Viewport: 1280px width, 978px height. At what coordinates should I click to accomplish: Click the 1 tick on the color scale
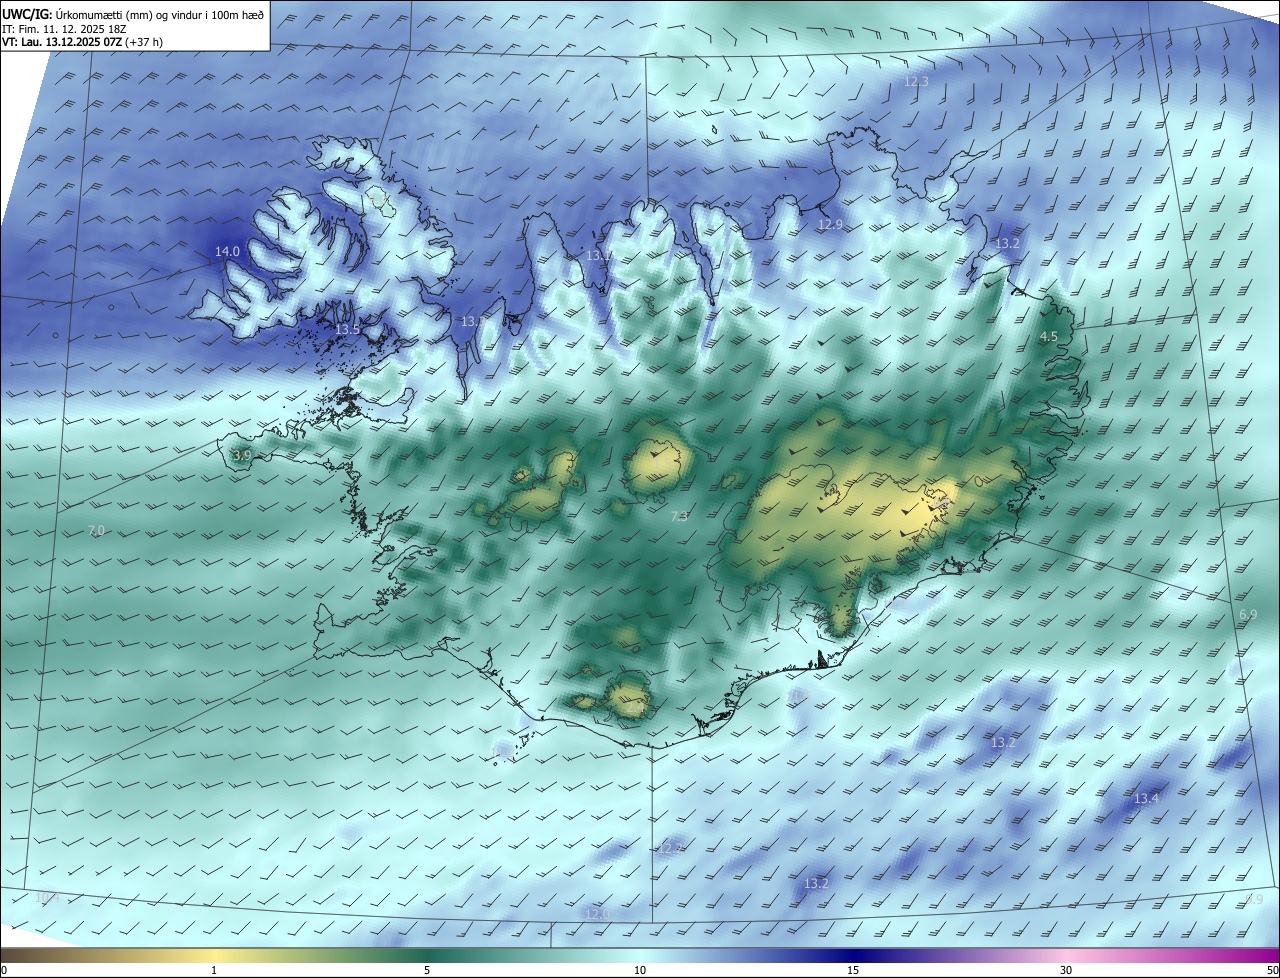(214, 970)
